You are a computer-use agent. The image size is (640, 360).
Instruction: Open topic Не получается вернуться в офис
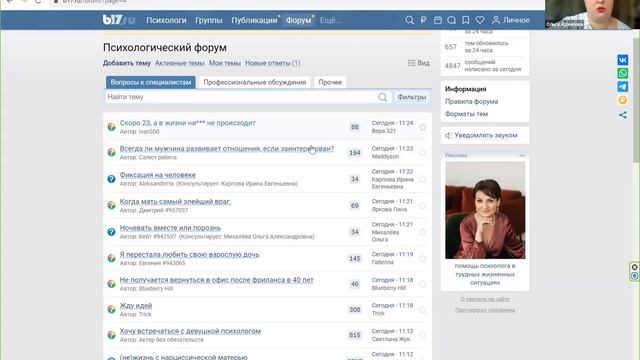pyautogui.click(x=216, y=280)
